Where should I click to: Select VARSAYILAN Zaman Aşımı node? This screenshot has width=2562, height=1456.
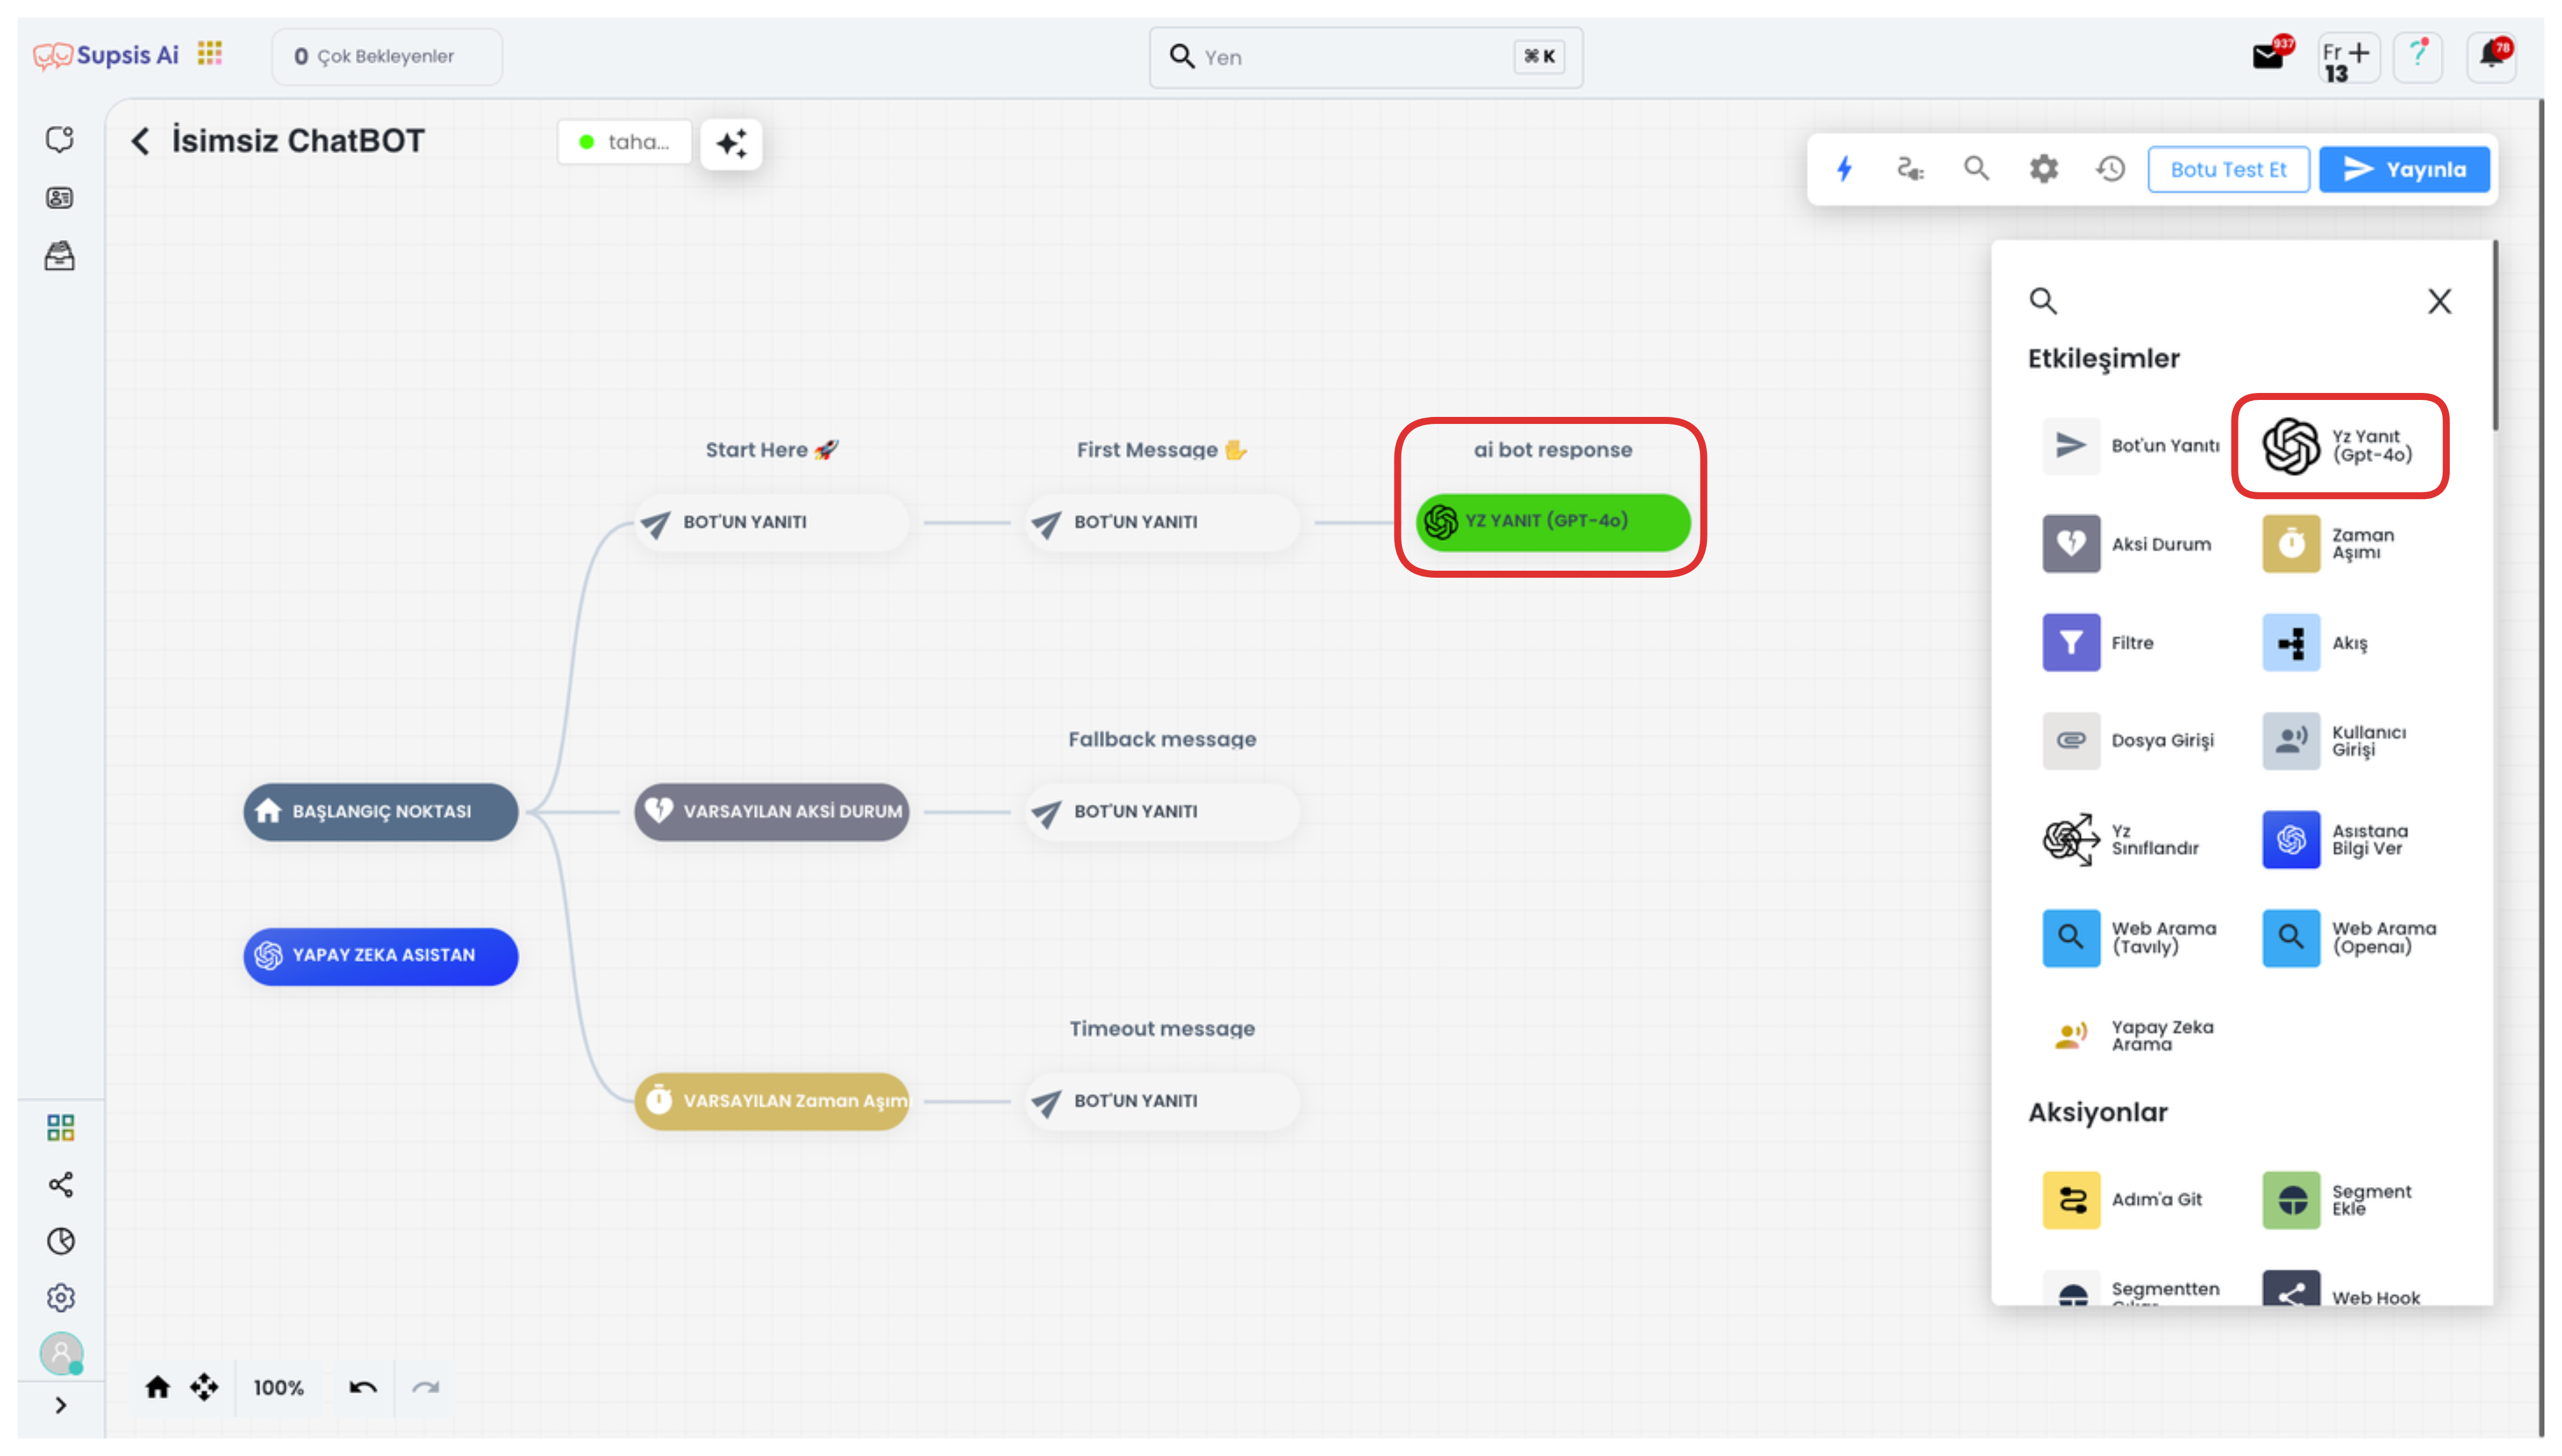tap(772, 1101)
